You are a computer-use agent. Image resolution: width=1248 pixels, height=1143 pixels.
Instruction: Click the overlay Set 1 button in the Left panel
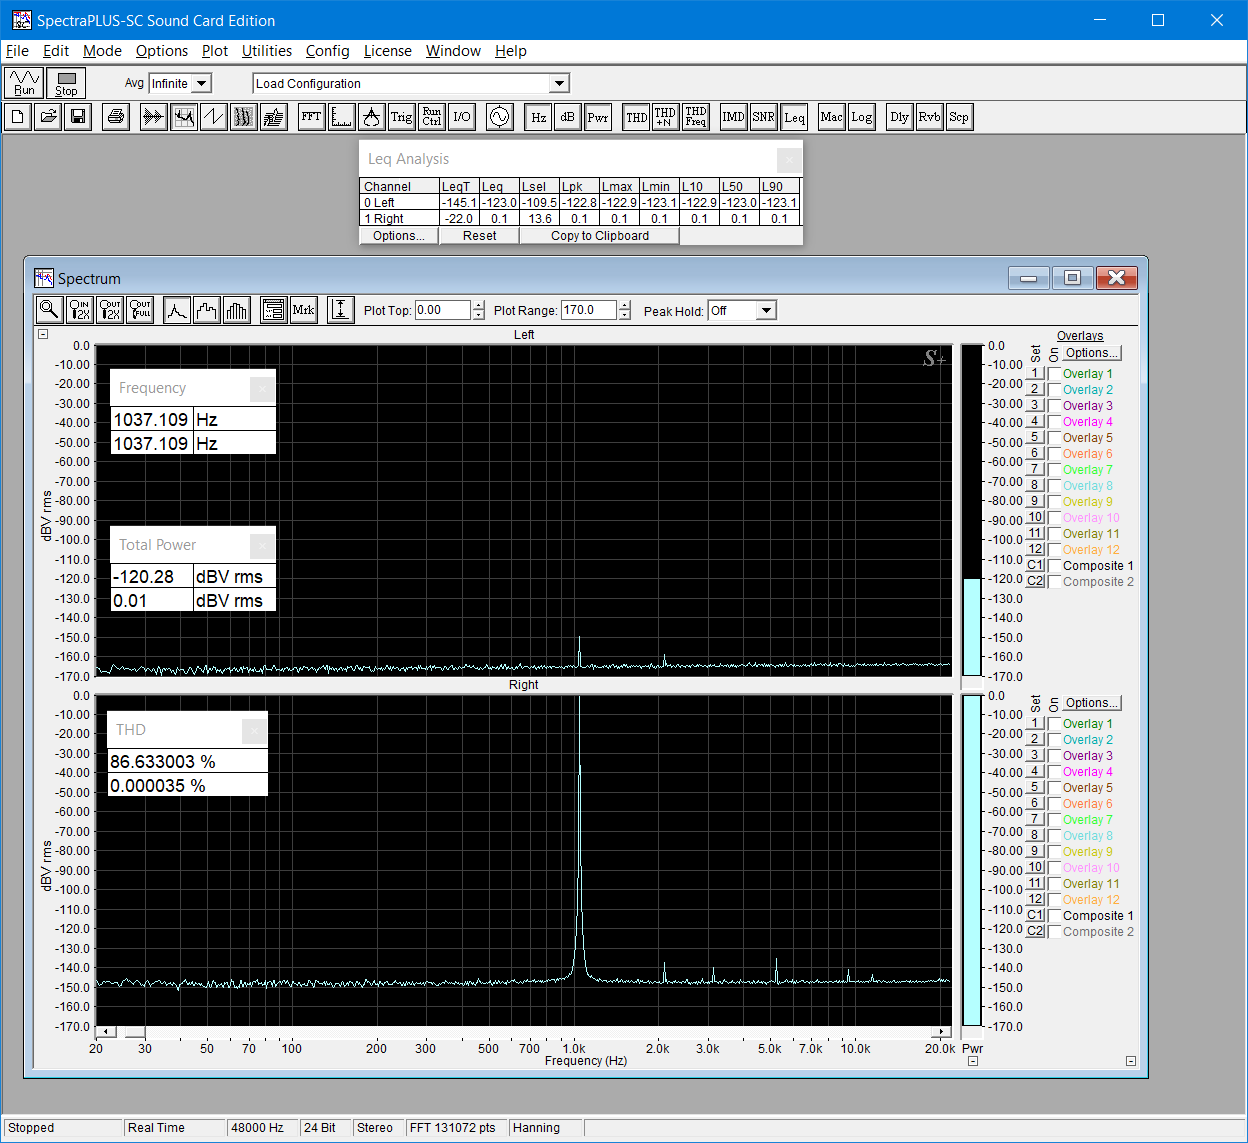1036,373
